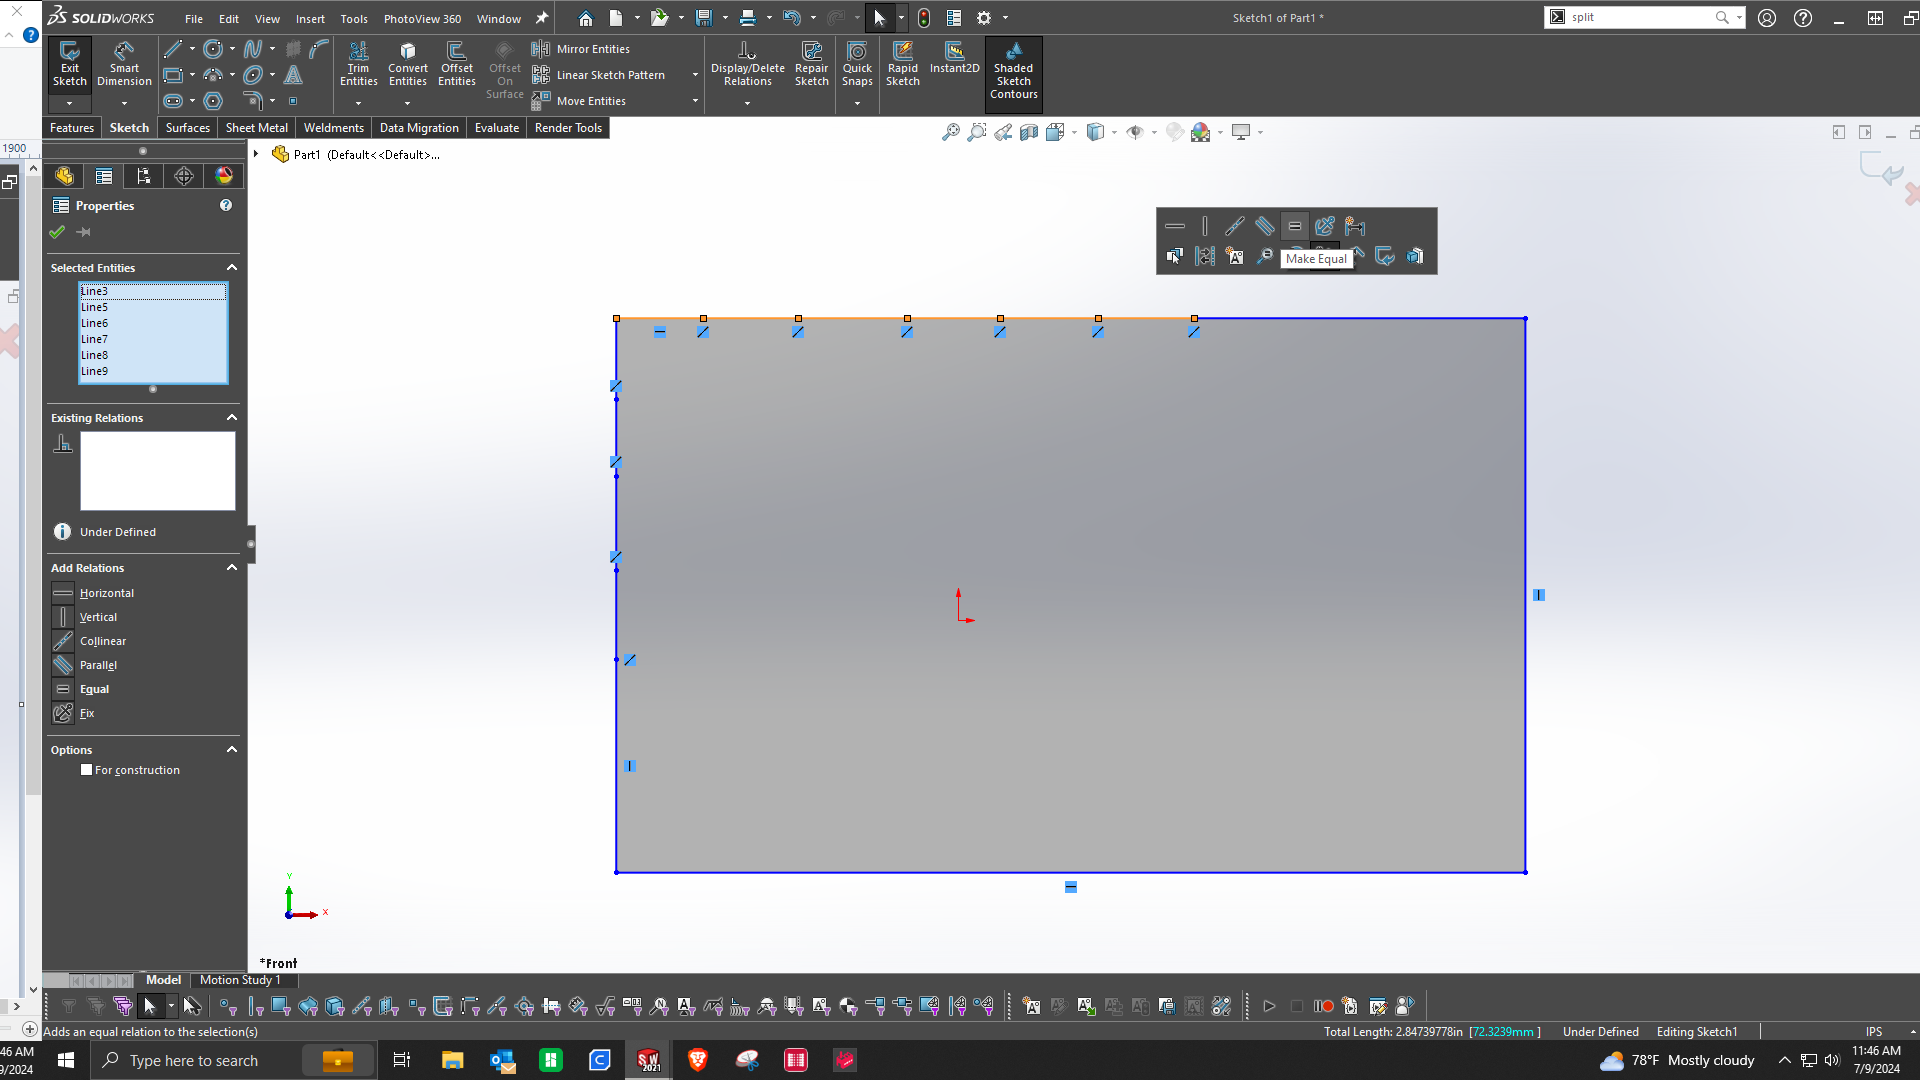This screenshot has width=1920, height=1080.
Task: Toggle the Instant2D mode
Action: [954, 58]
